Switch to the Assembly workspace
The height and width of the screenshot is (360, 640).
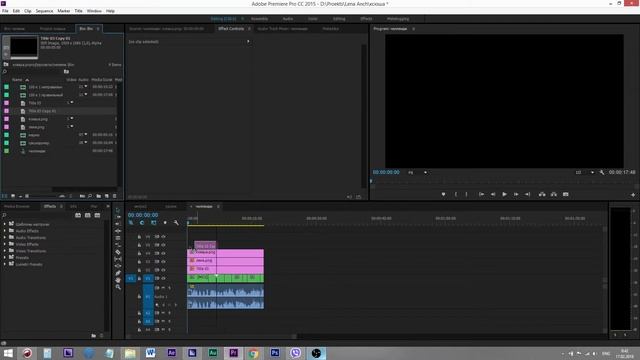pyautogui.click(x=260, y=19)
